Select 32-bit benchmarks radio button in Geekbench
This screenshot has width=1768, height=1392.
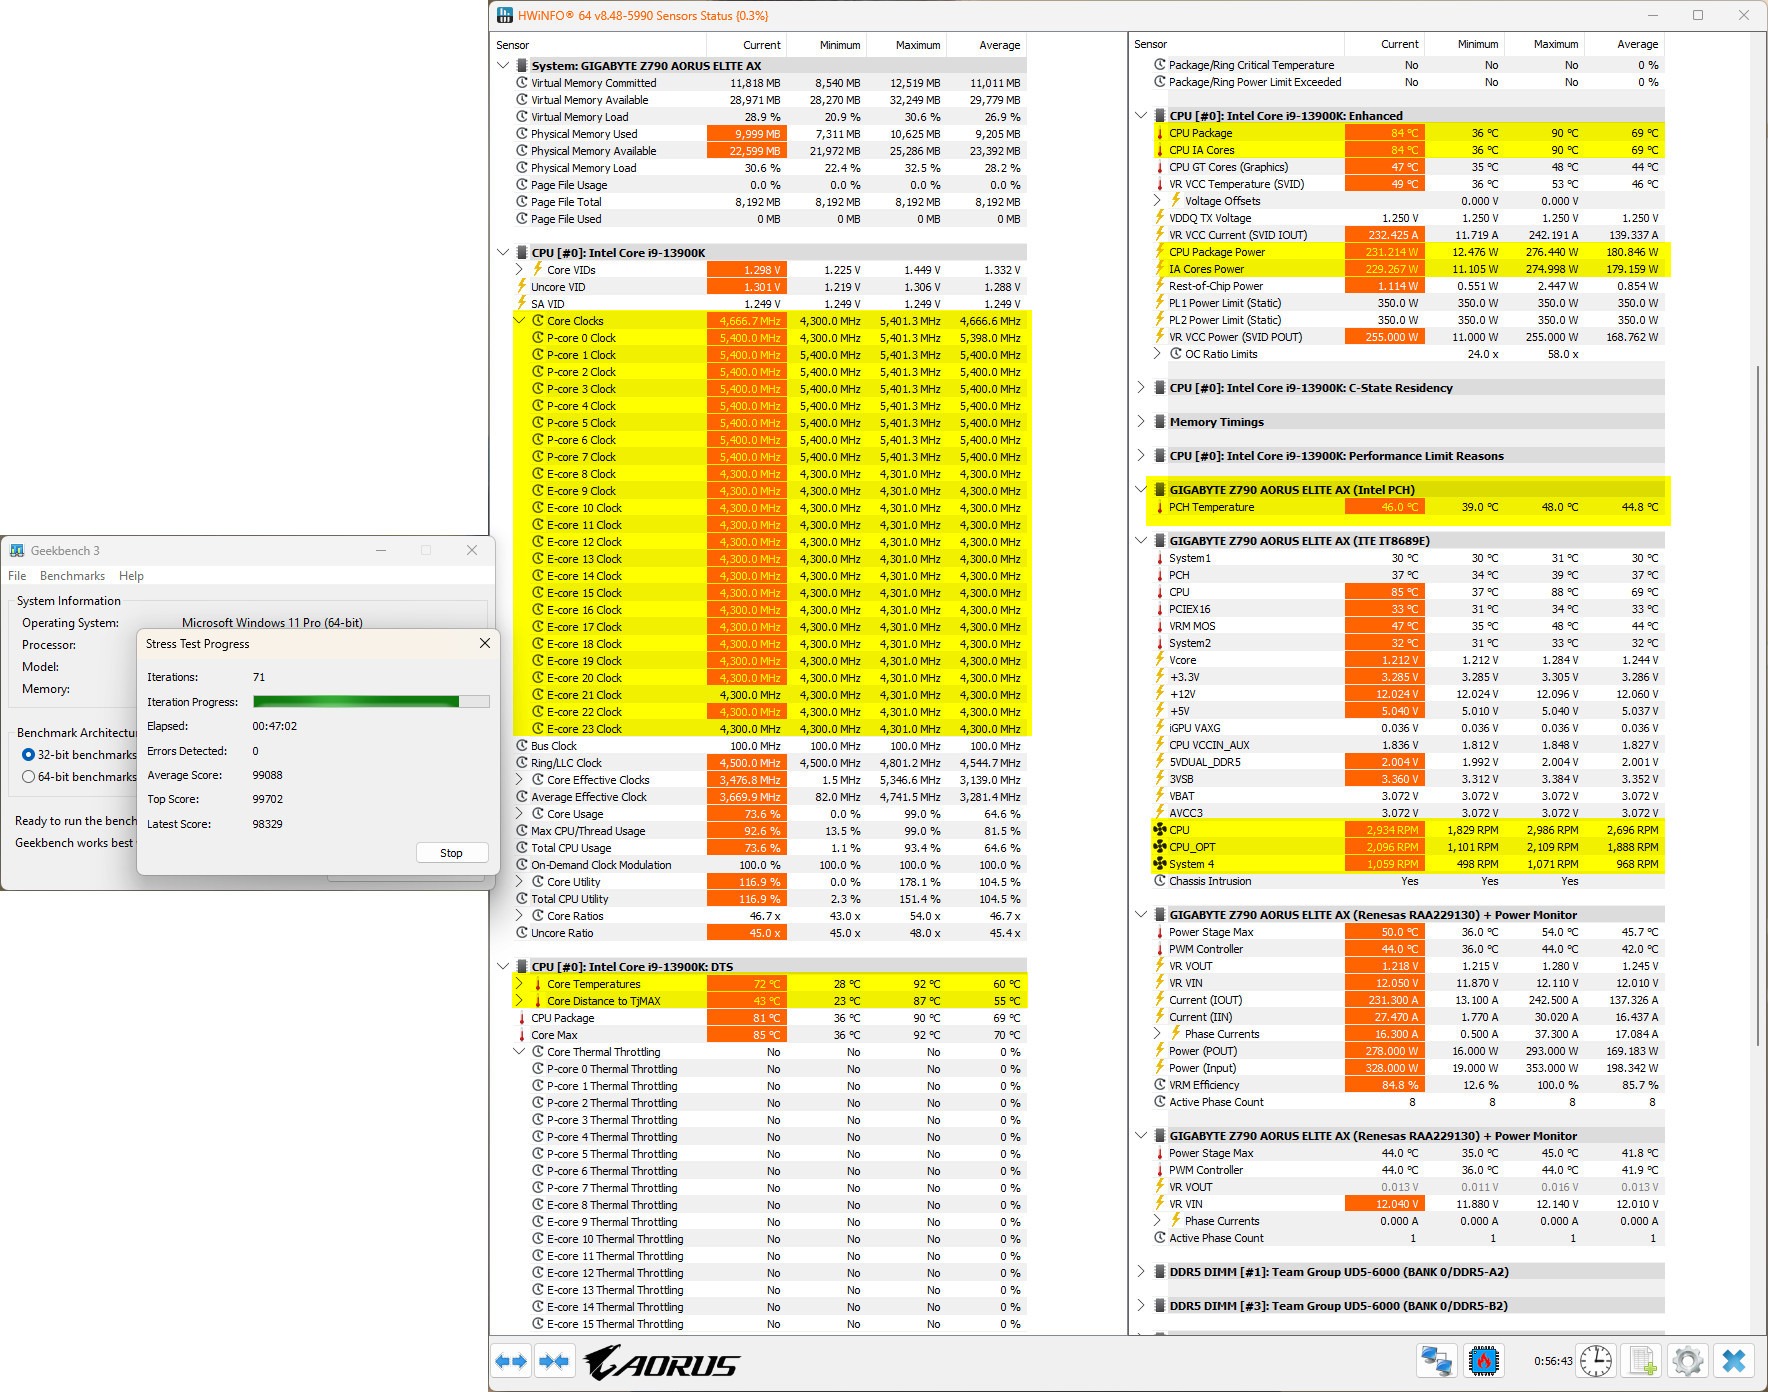click(x=28, y=755)
